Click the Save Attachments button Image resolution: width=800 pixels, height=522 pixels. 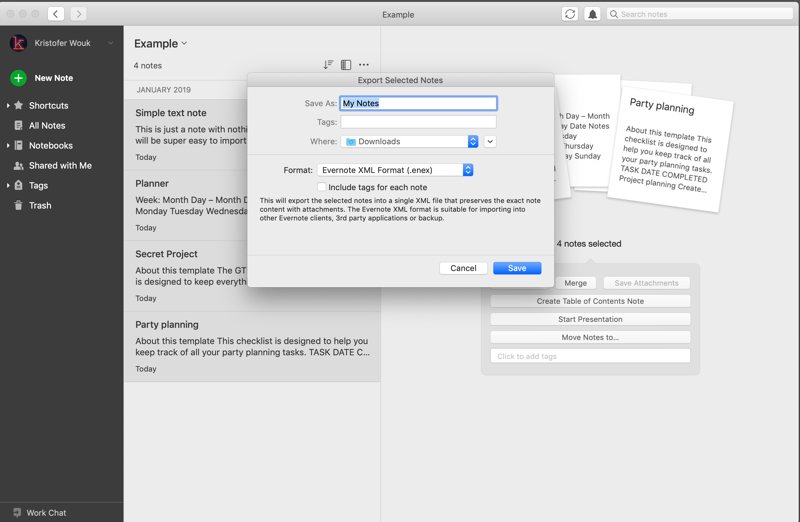point(646,283)
